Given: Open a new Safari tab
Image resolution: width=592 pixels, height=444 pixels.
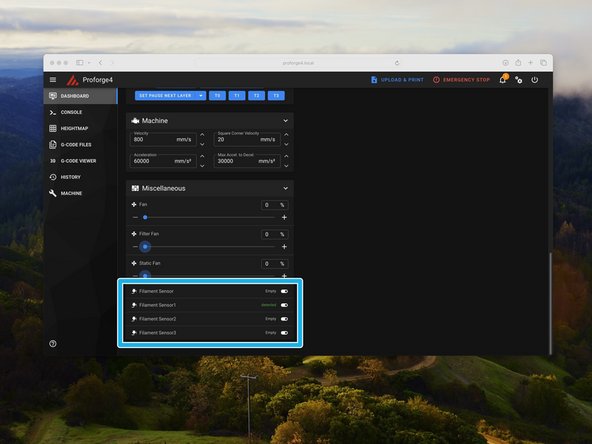Looking at the screenshot, I should (530, 63).
